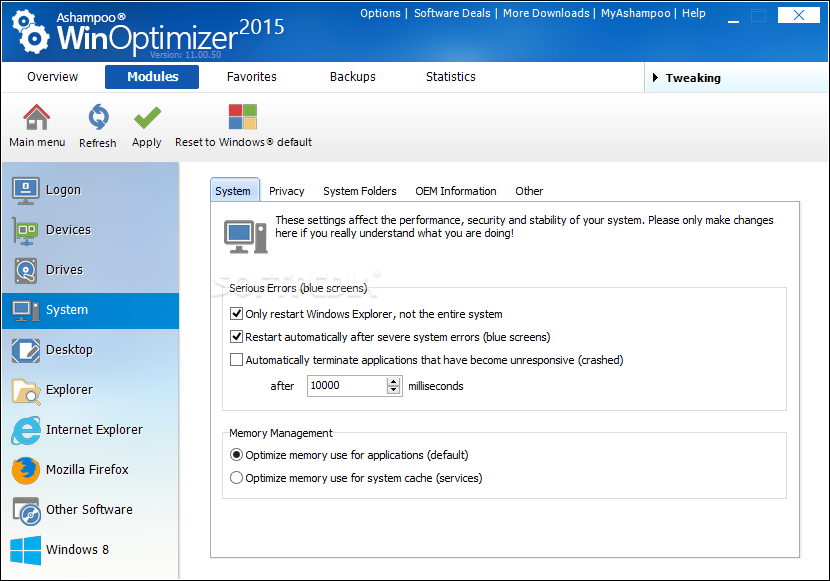Click the Main menu house icon
This screenshot has height=581, width=830.
tap(37, 117)
